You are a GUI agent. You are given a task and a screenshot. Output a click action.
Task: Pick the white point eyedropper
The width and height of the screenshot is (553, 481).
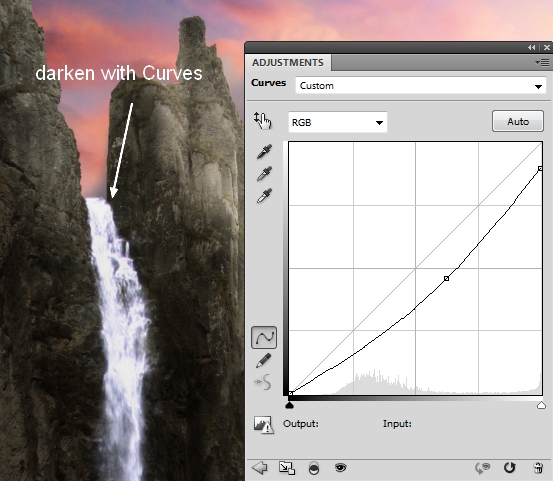[265, 196]
